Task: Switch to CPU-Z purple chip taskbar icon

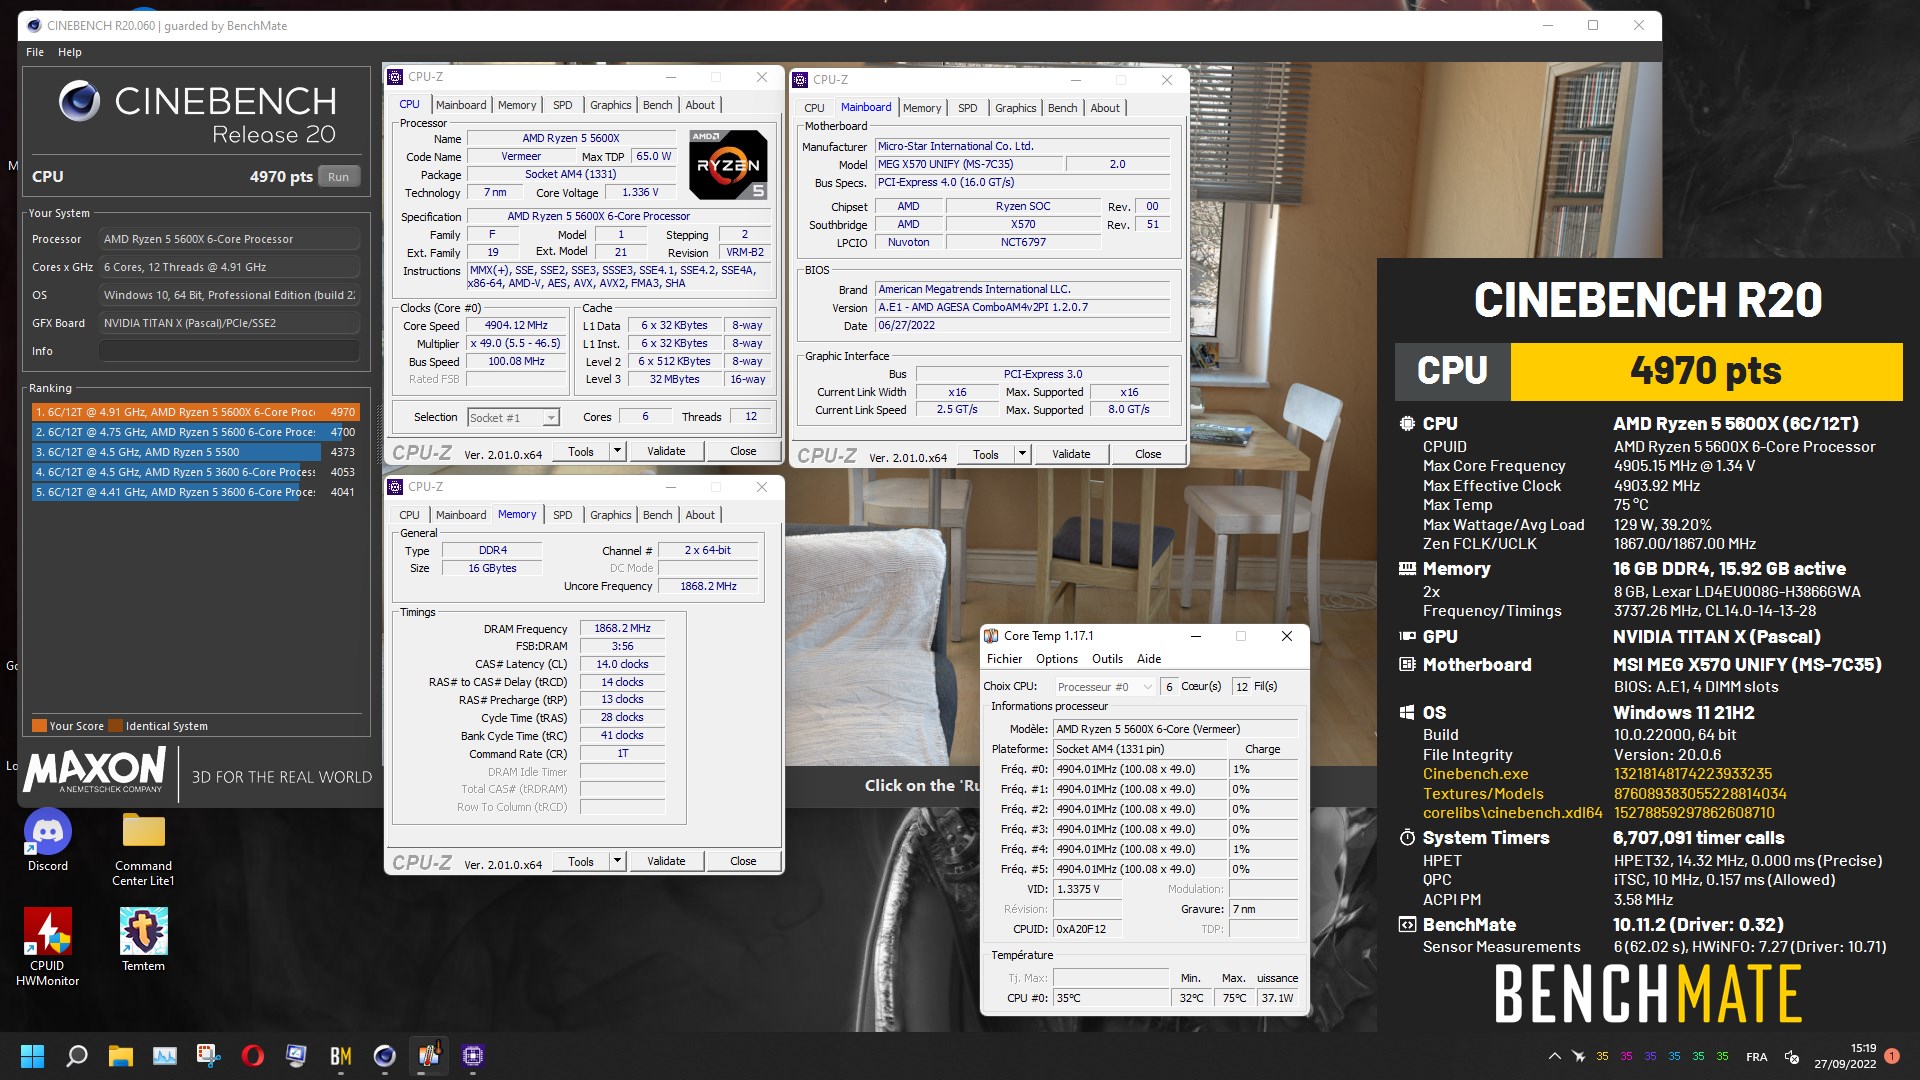Action: coord(473,1056)
